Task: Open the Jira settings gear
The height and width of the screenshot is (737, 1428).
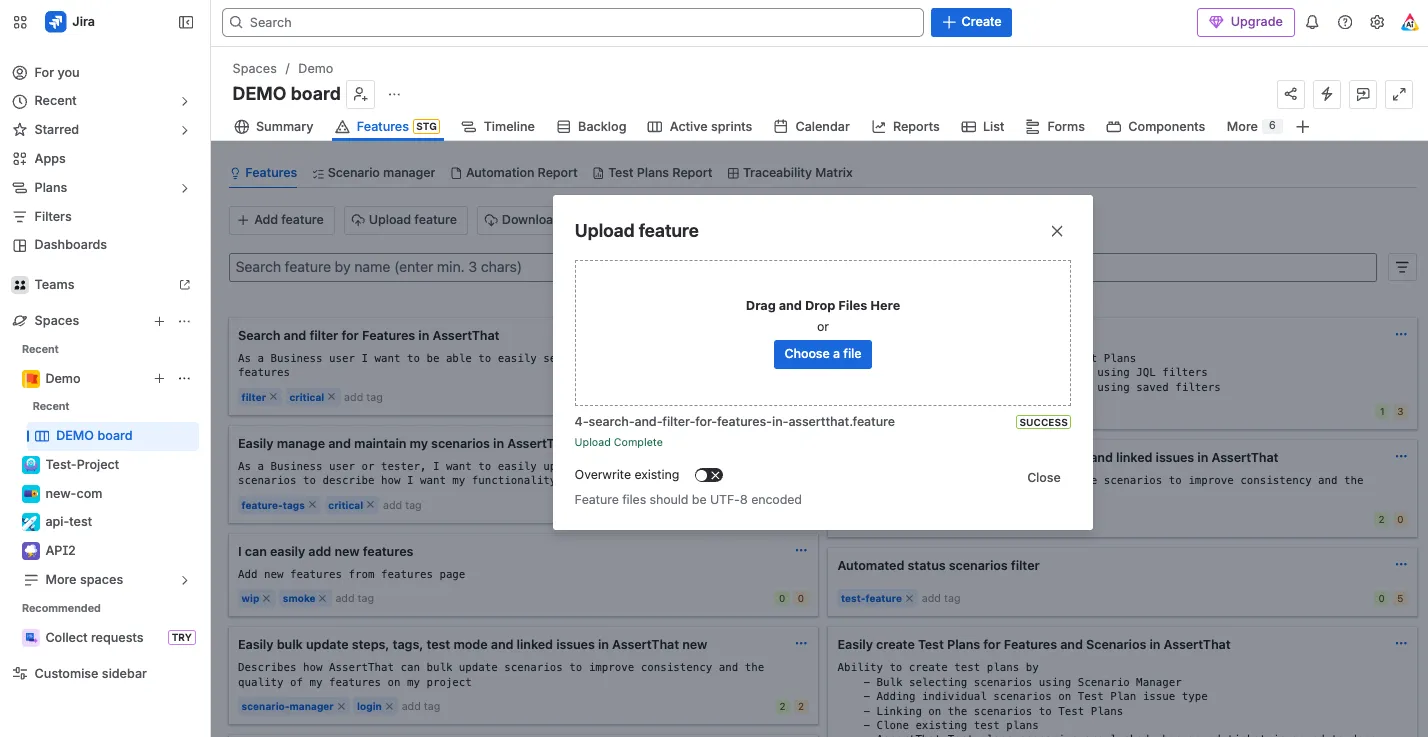Action: click(1377, 22)
